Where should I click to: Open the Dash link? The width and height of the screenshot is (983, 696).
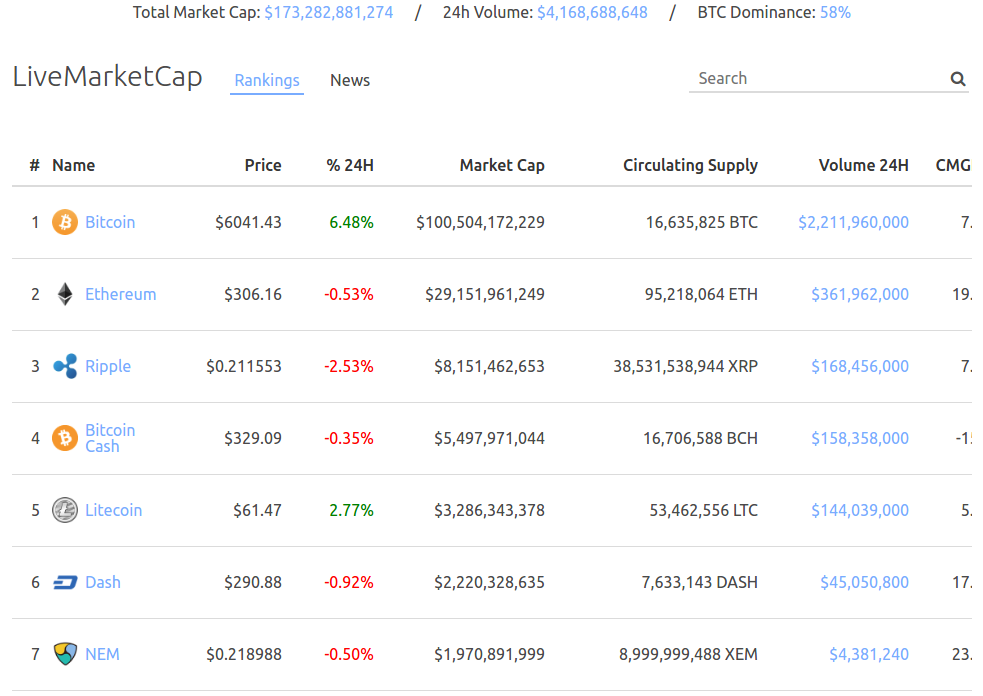pos(103,583)
